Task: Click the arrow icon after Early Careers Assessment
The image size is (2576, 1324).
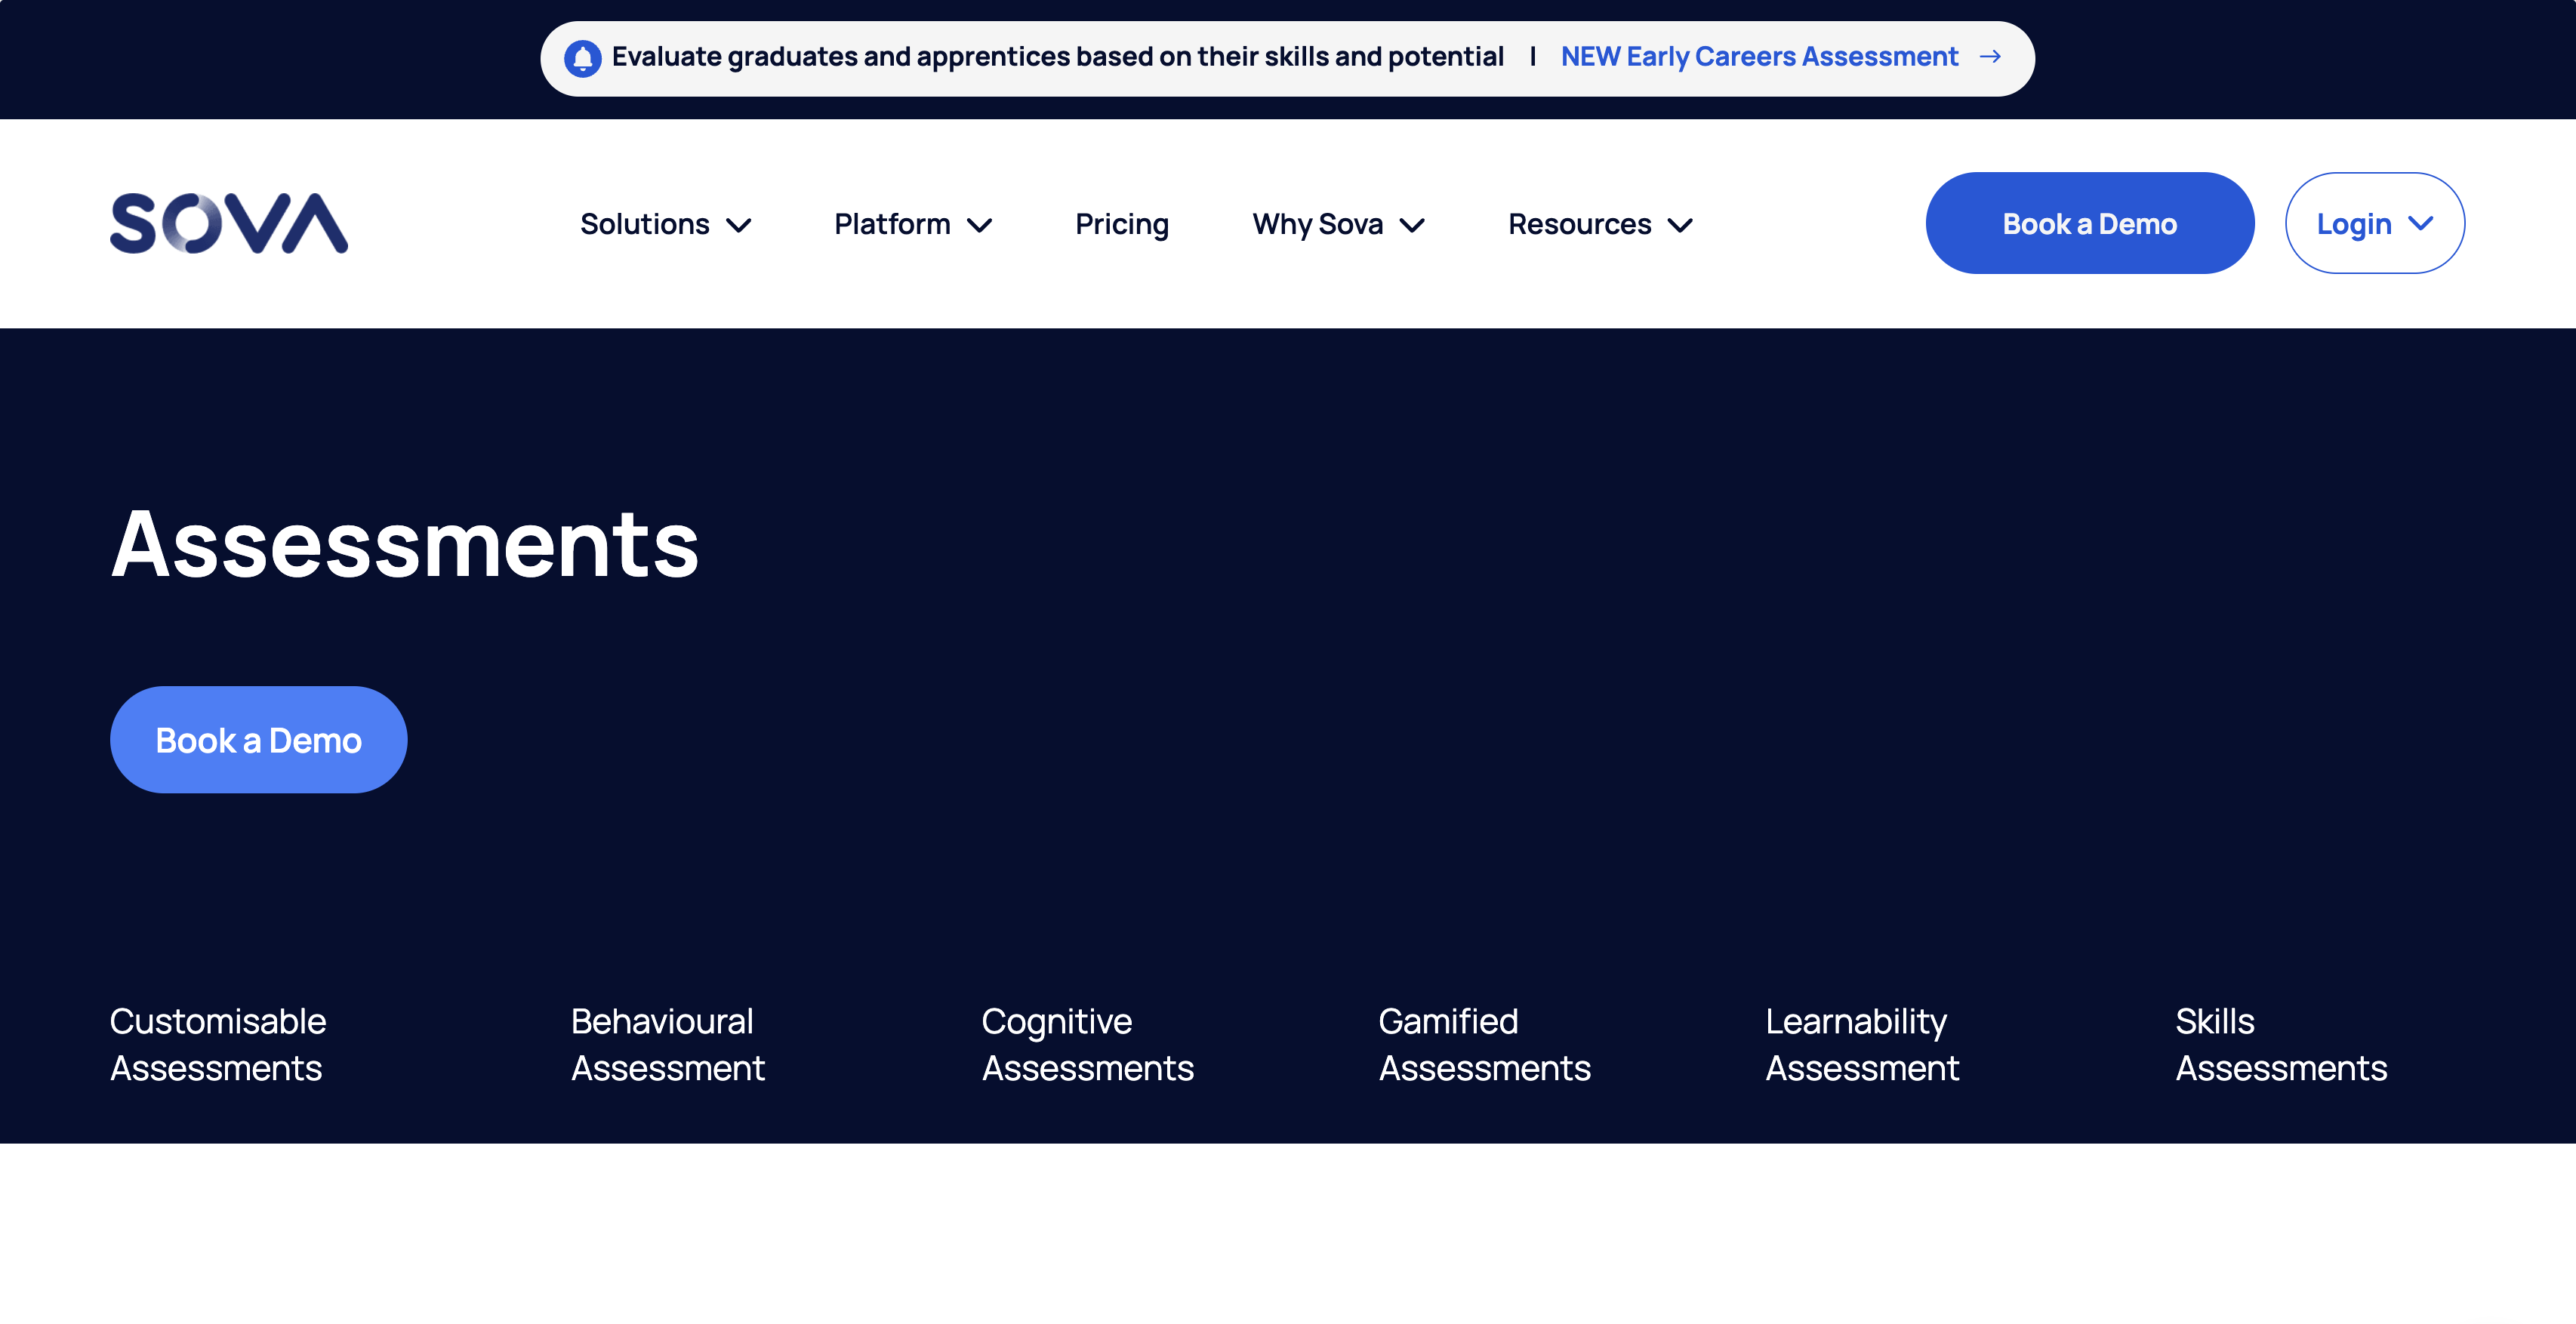Action: (x=1990, y=57)
